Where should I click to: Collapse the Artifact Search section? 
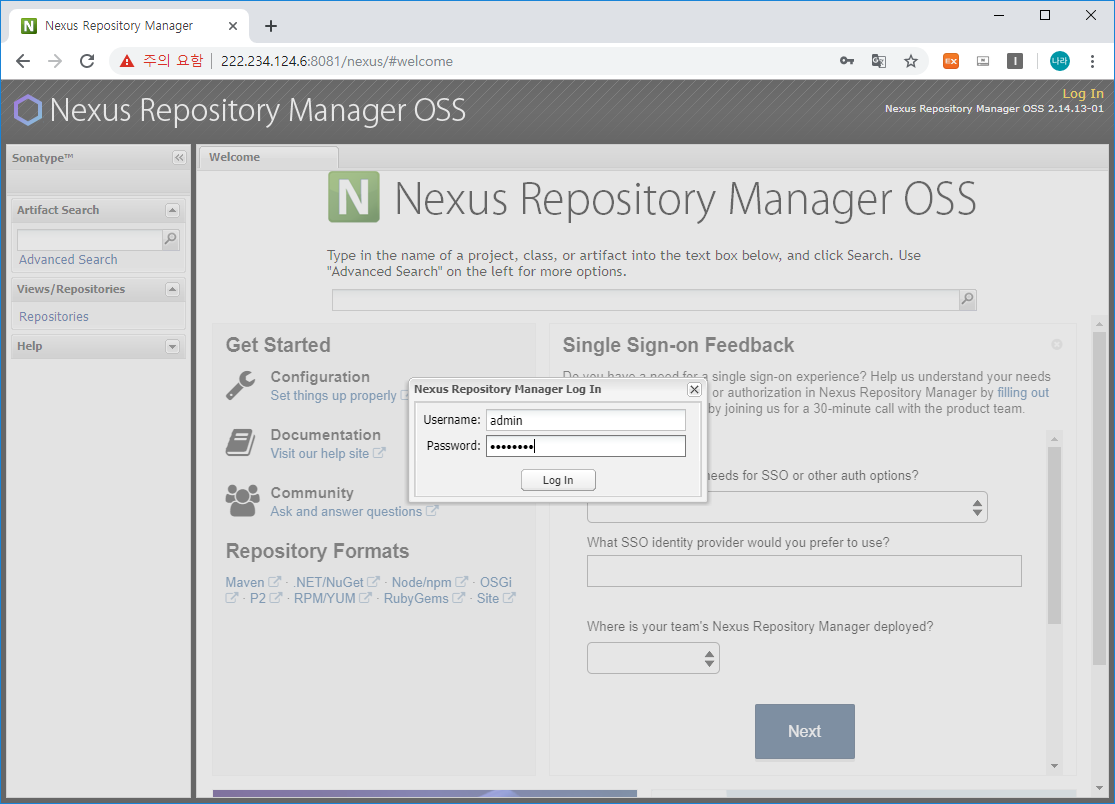[x=172, y=210]
